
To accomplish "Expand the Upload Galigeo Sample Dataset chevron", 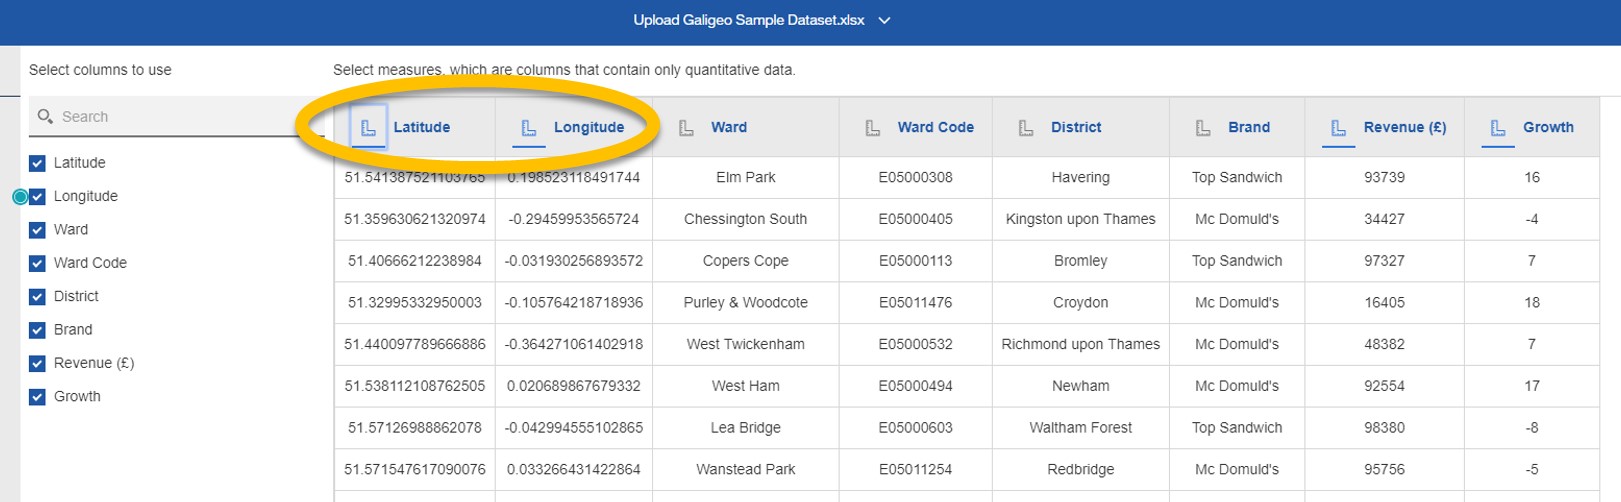I will tap(884, 21).
